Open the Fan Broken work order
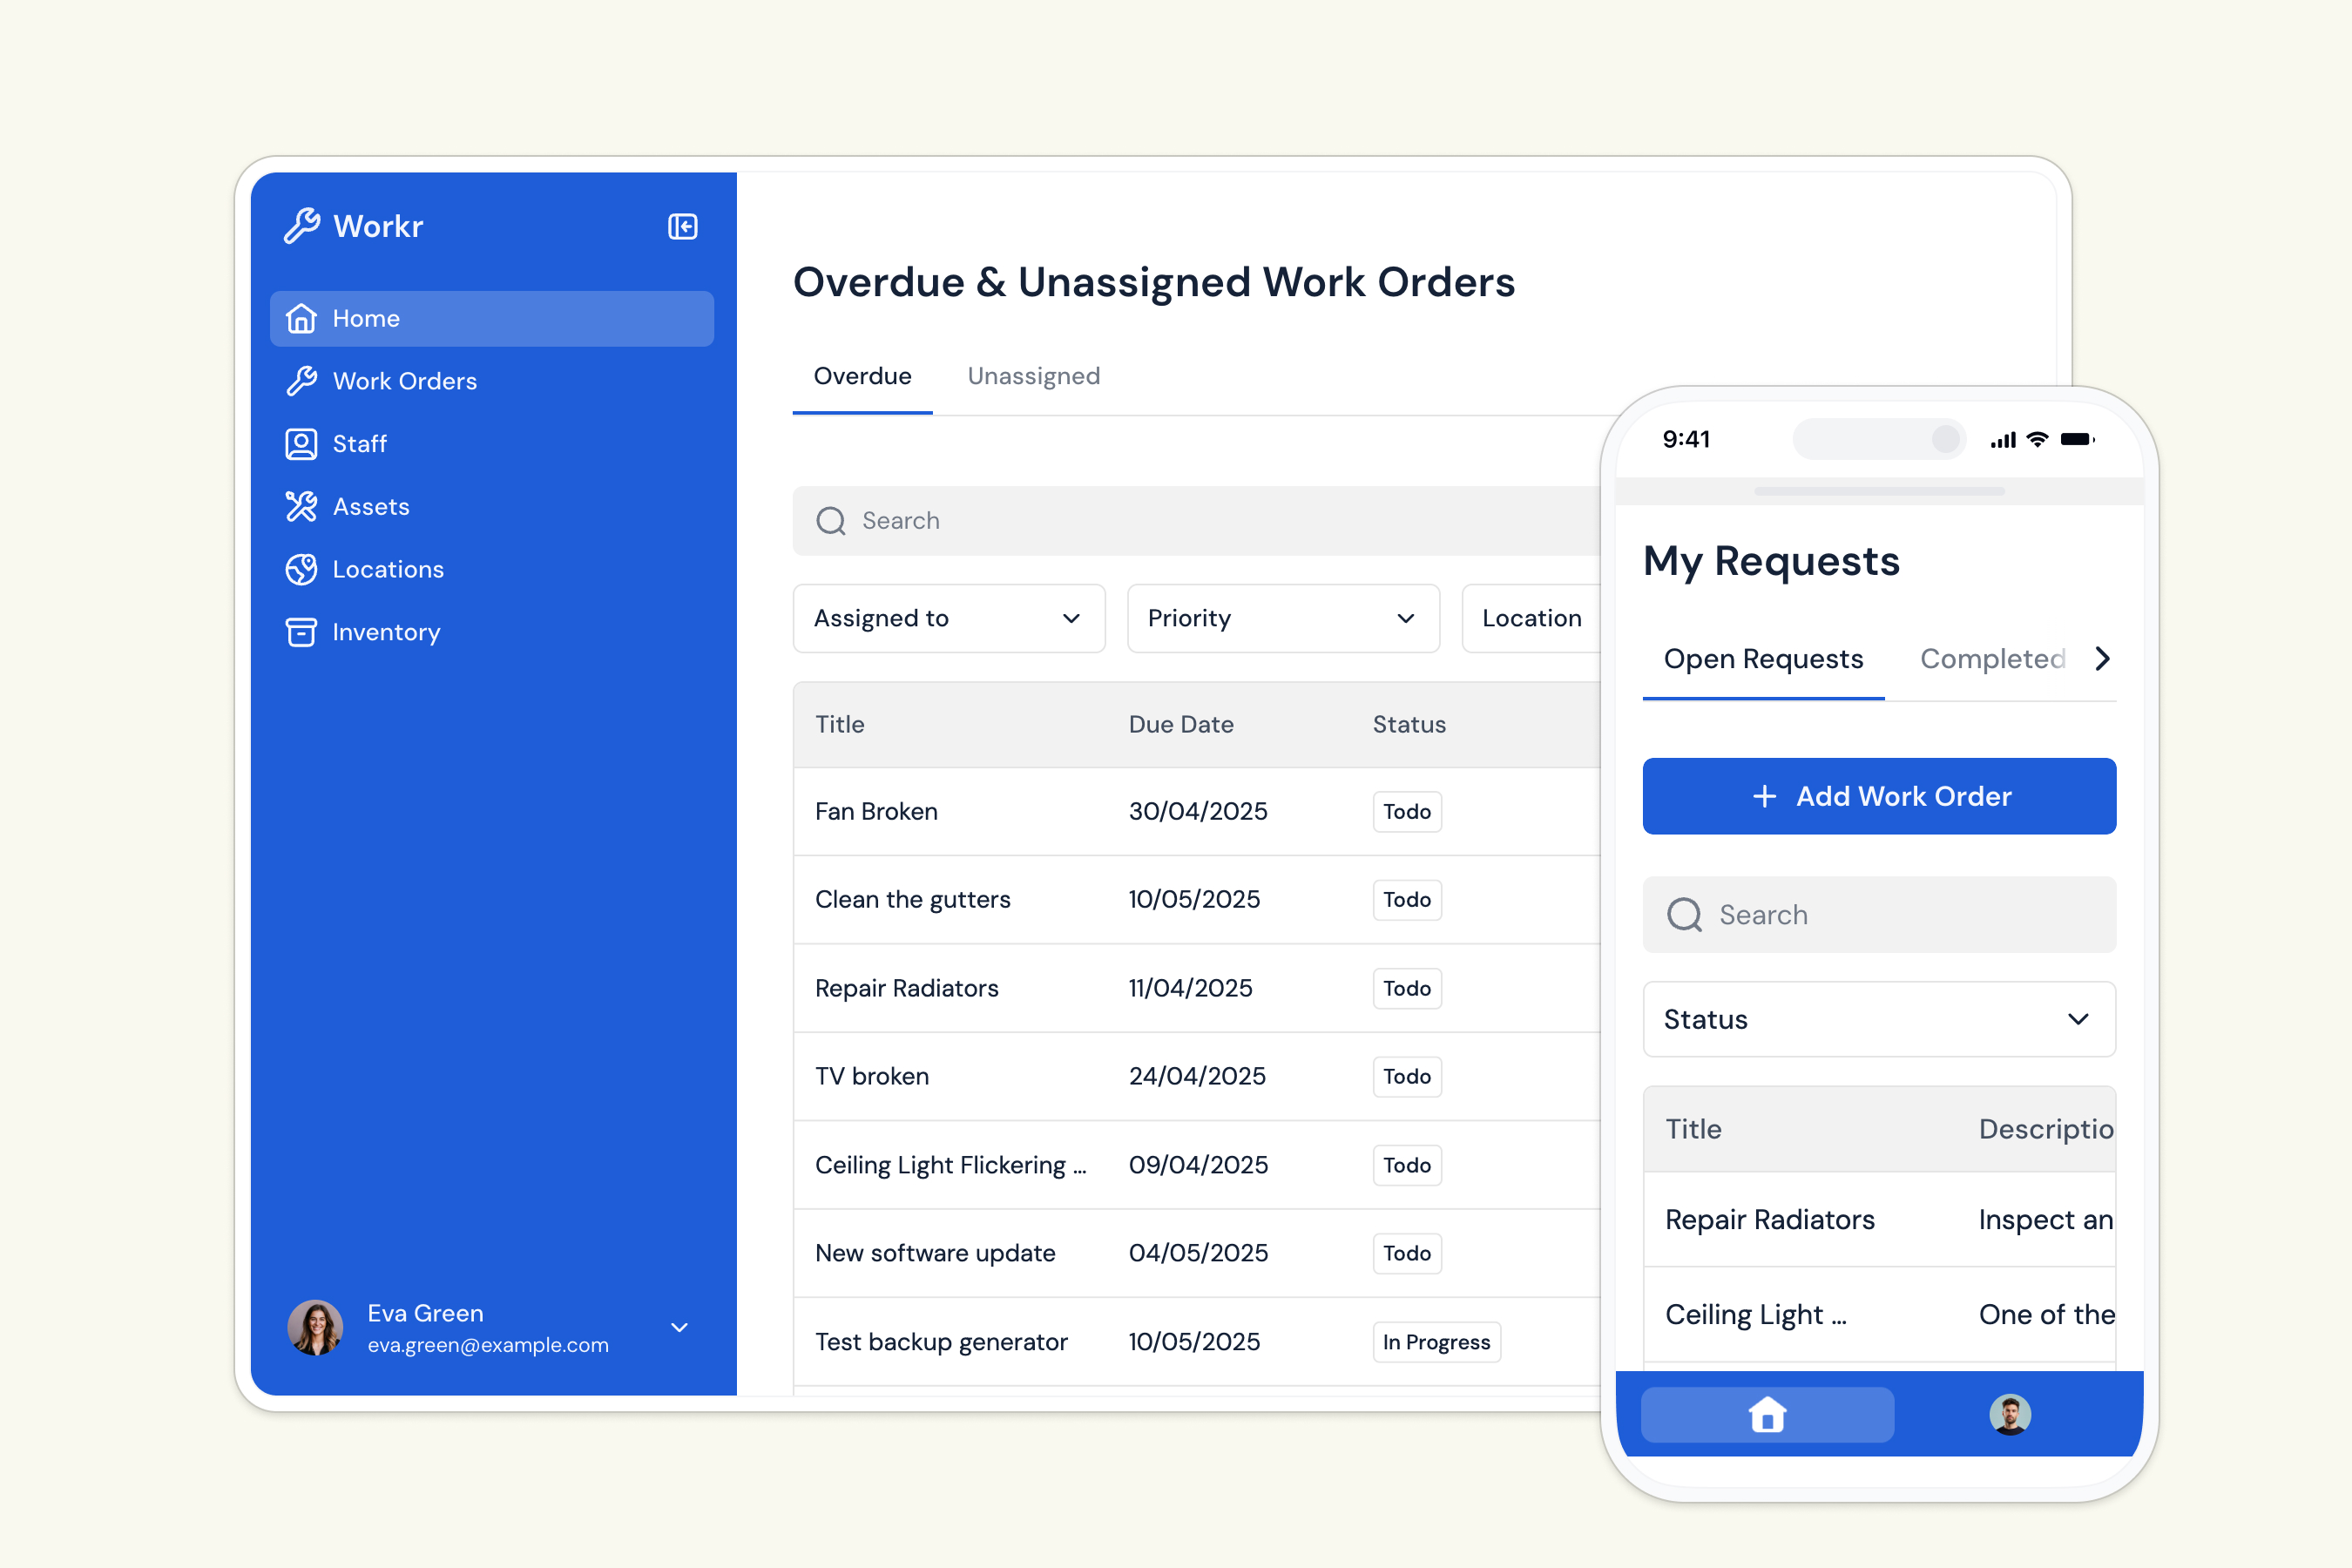The width and height of the screenshot is (2352, 1568). (1197, 812)
